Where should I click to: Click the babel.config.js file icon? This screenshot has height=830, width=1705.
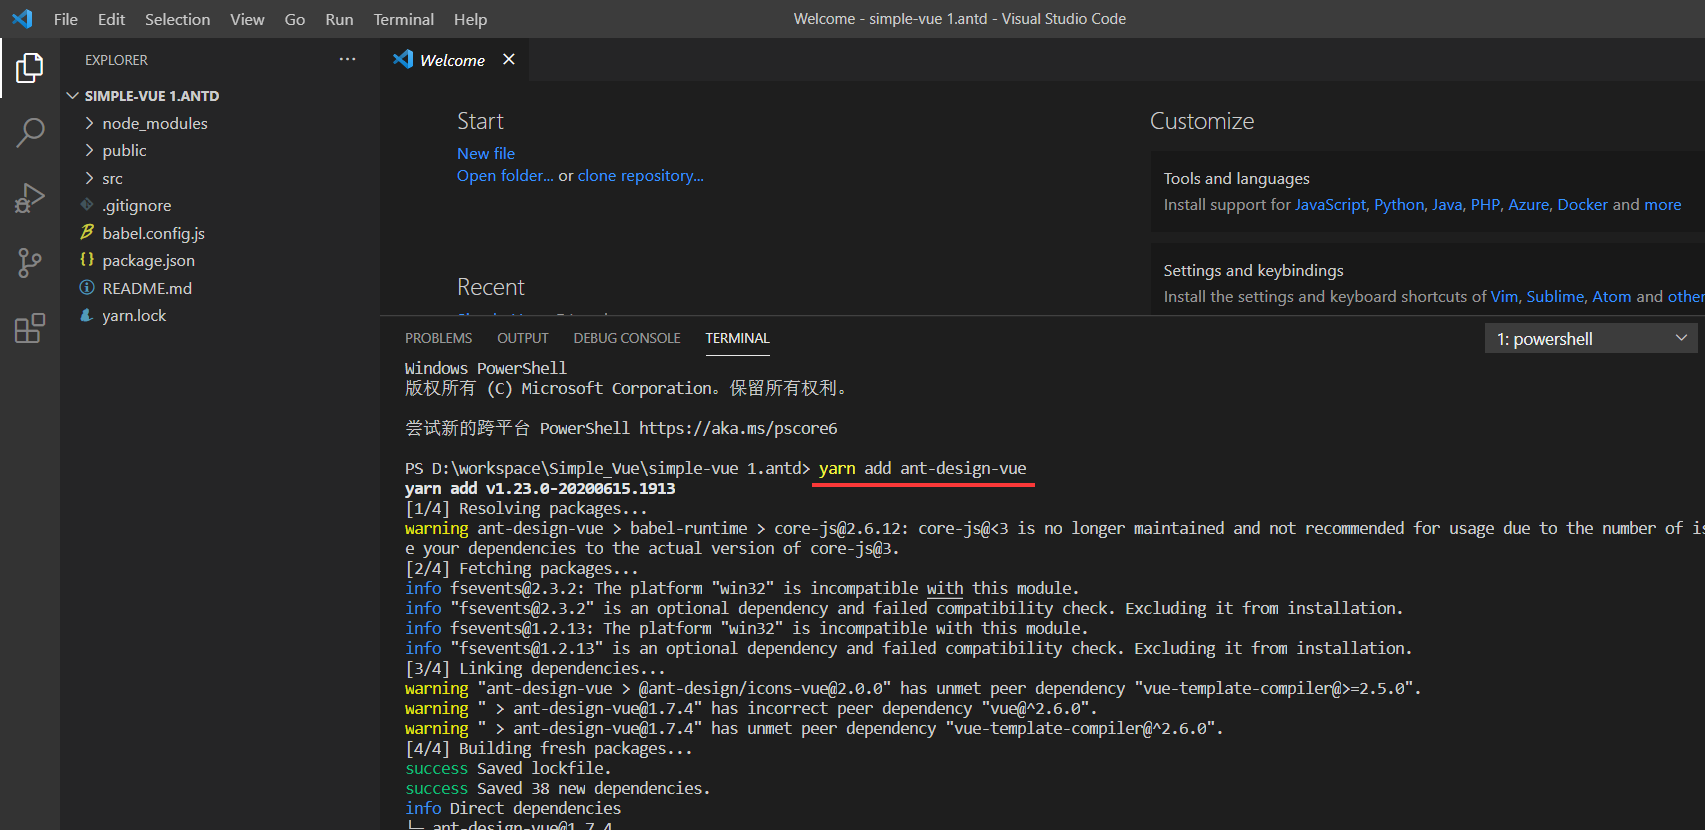tap(87, 232)
